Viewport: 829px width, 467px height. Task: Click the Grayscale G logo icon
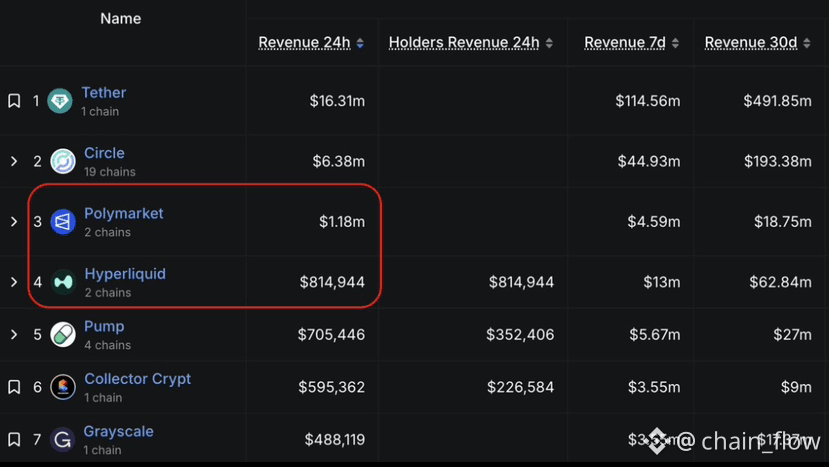tap(63, 439)
